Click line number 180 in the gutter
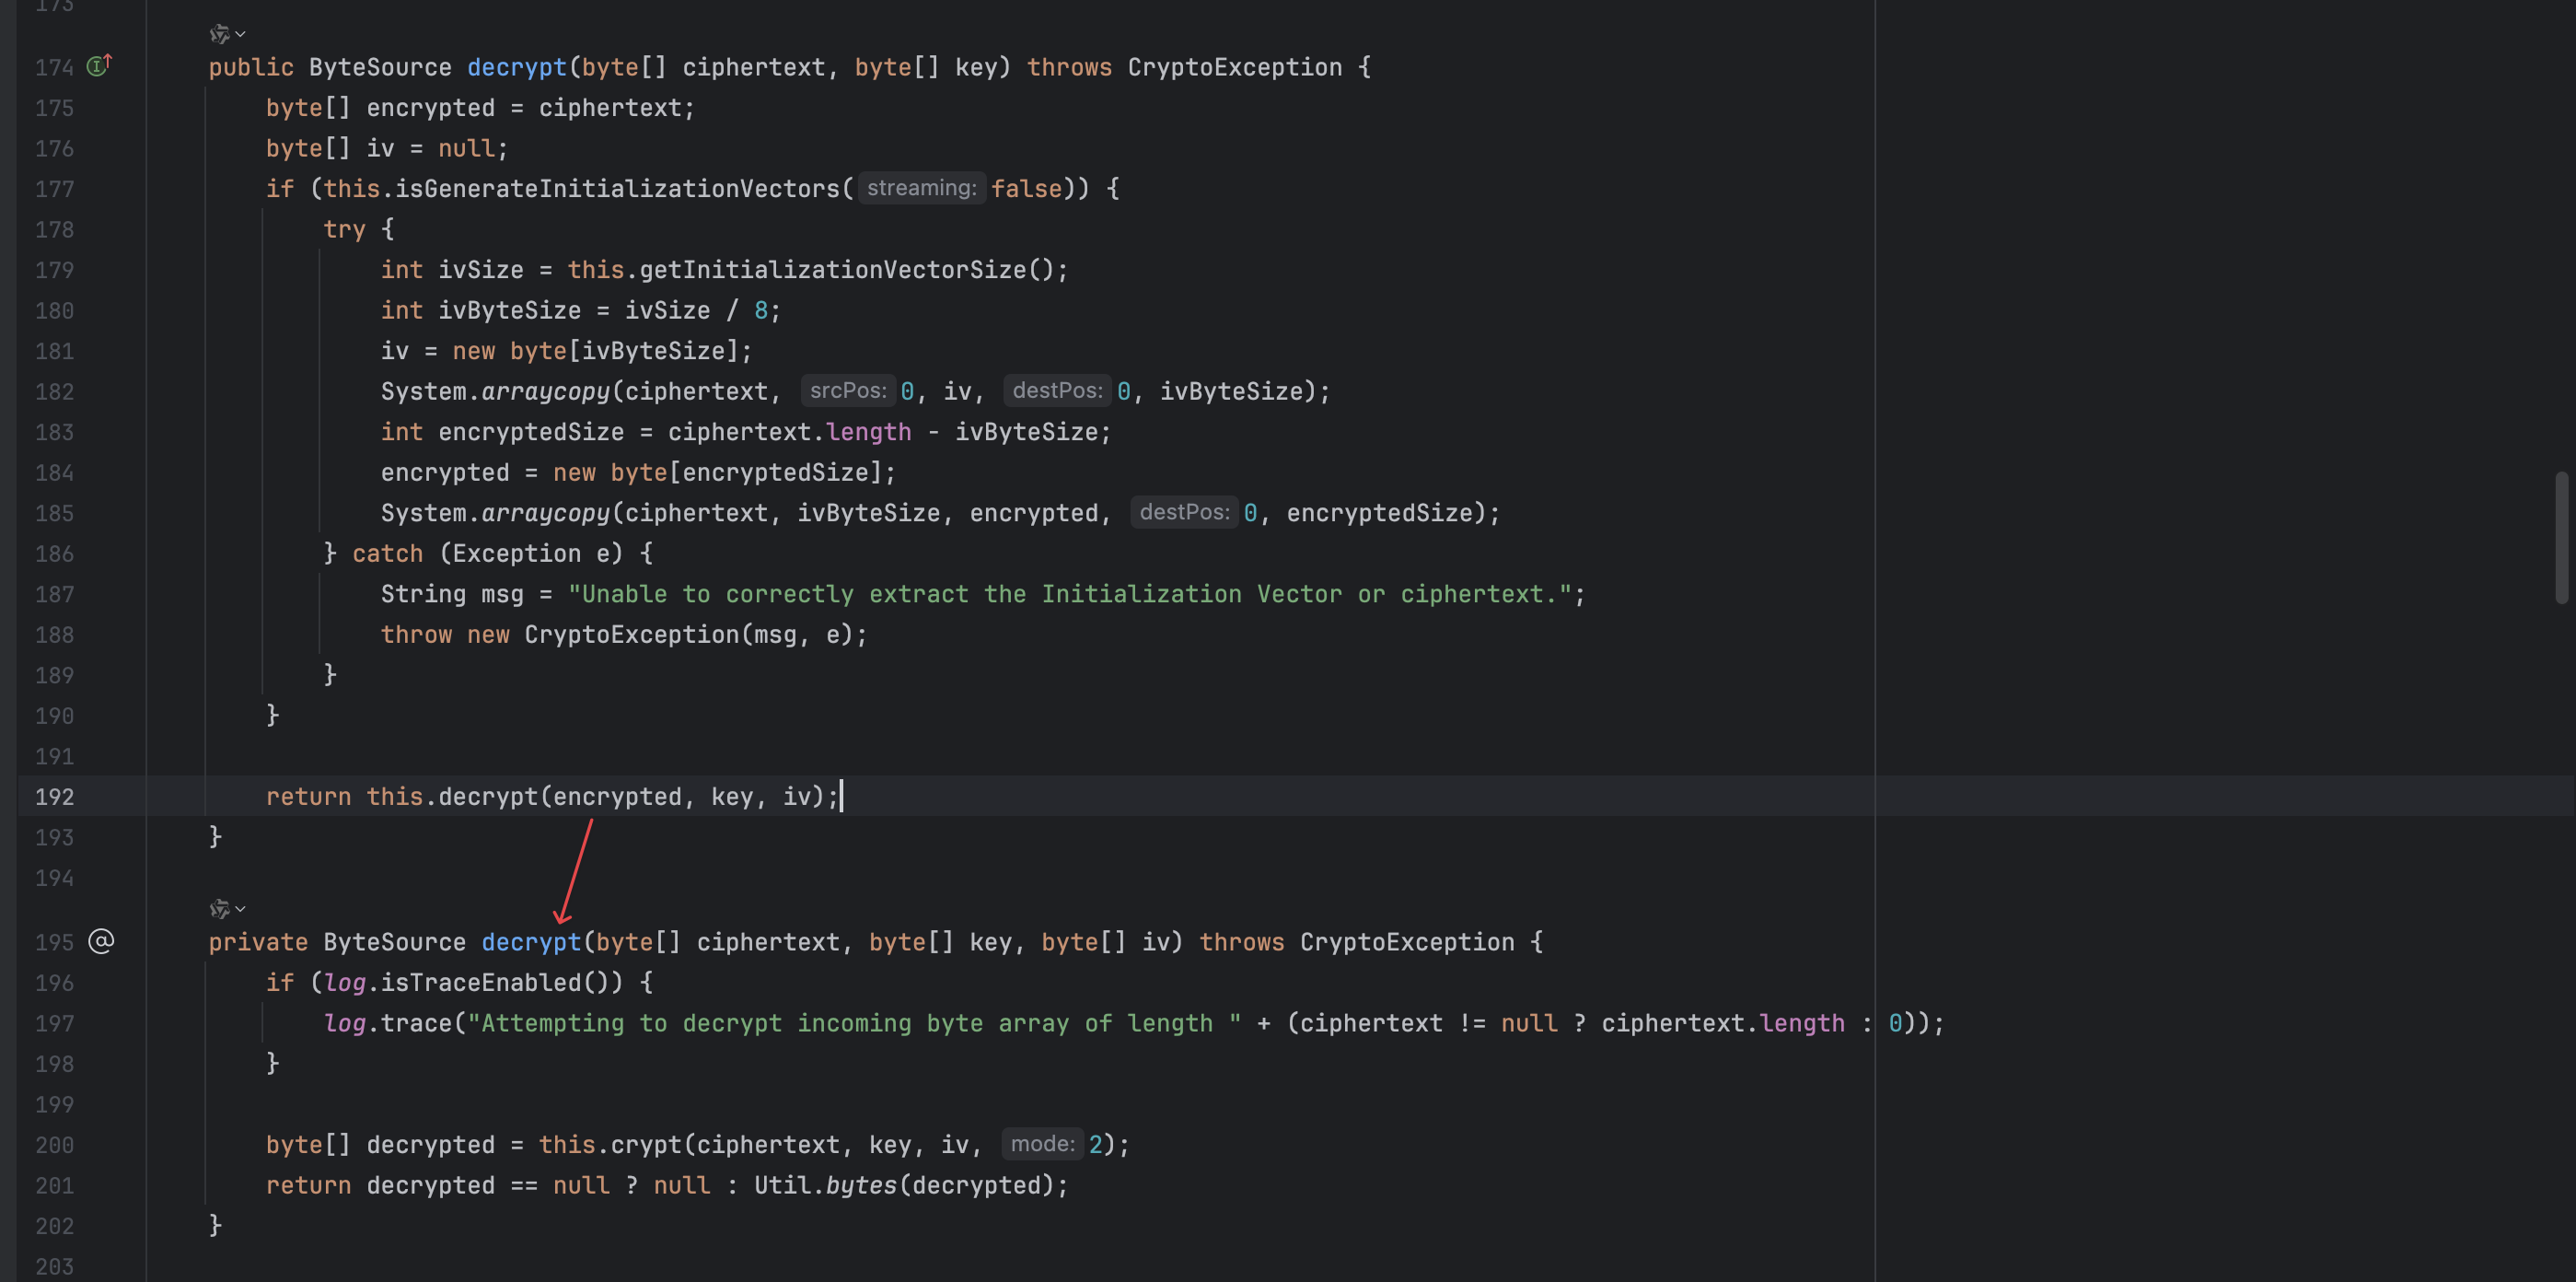This screenshot has width=2576, height=1282. pos(54,311)
